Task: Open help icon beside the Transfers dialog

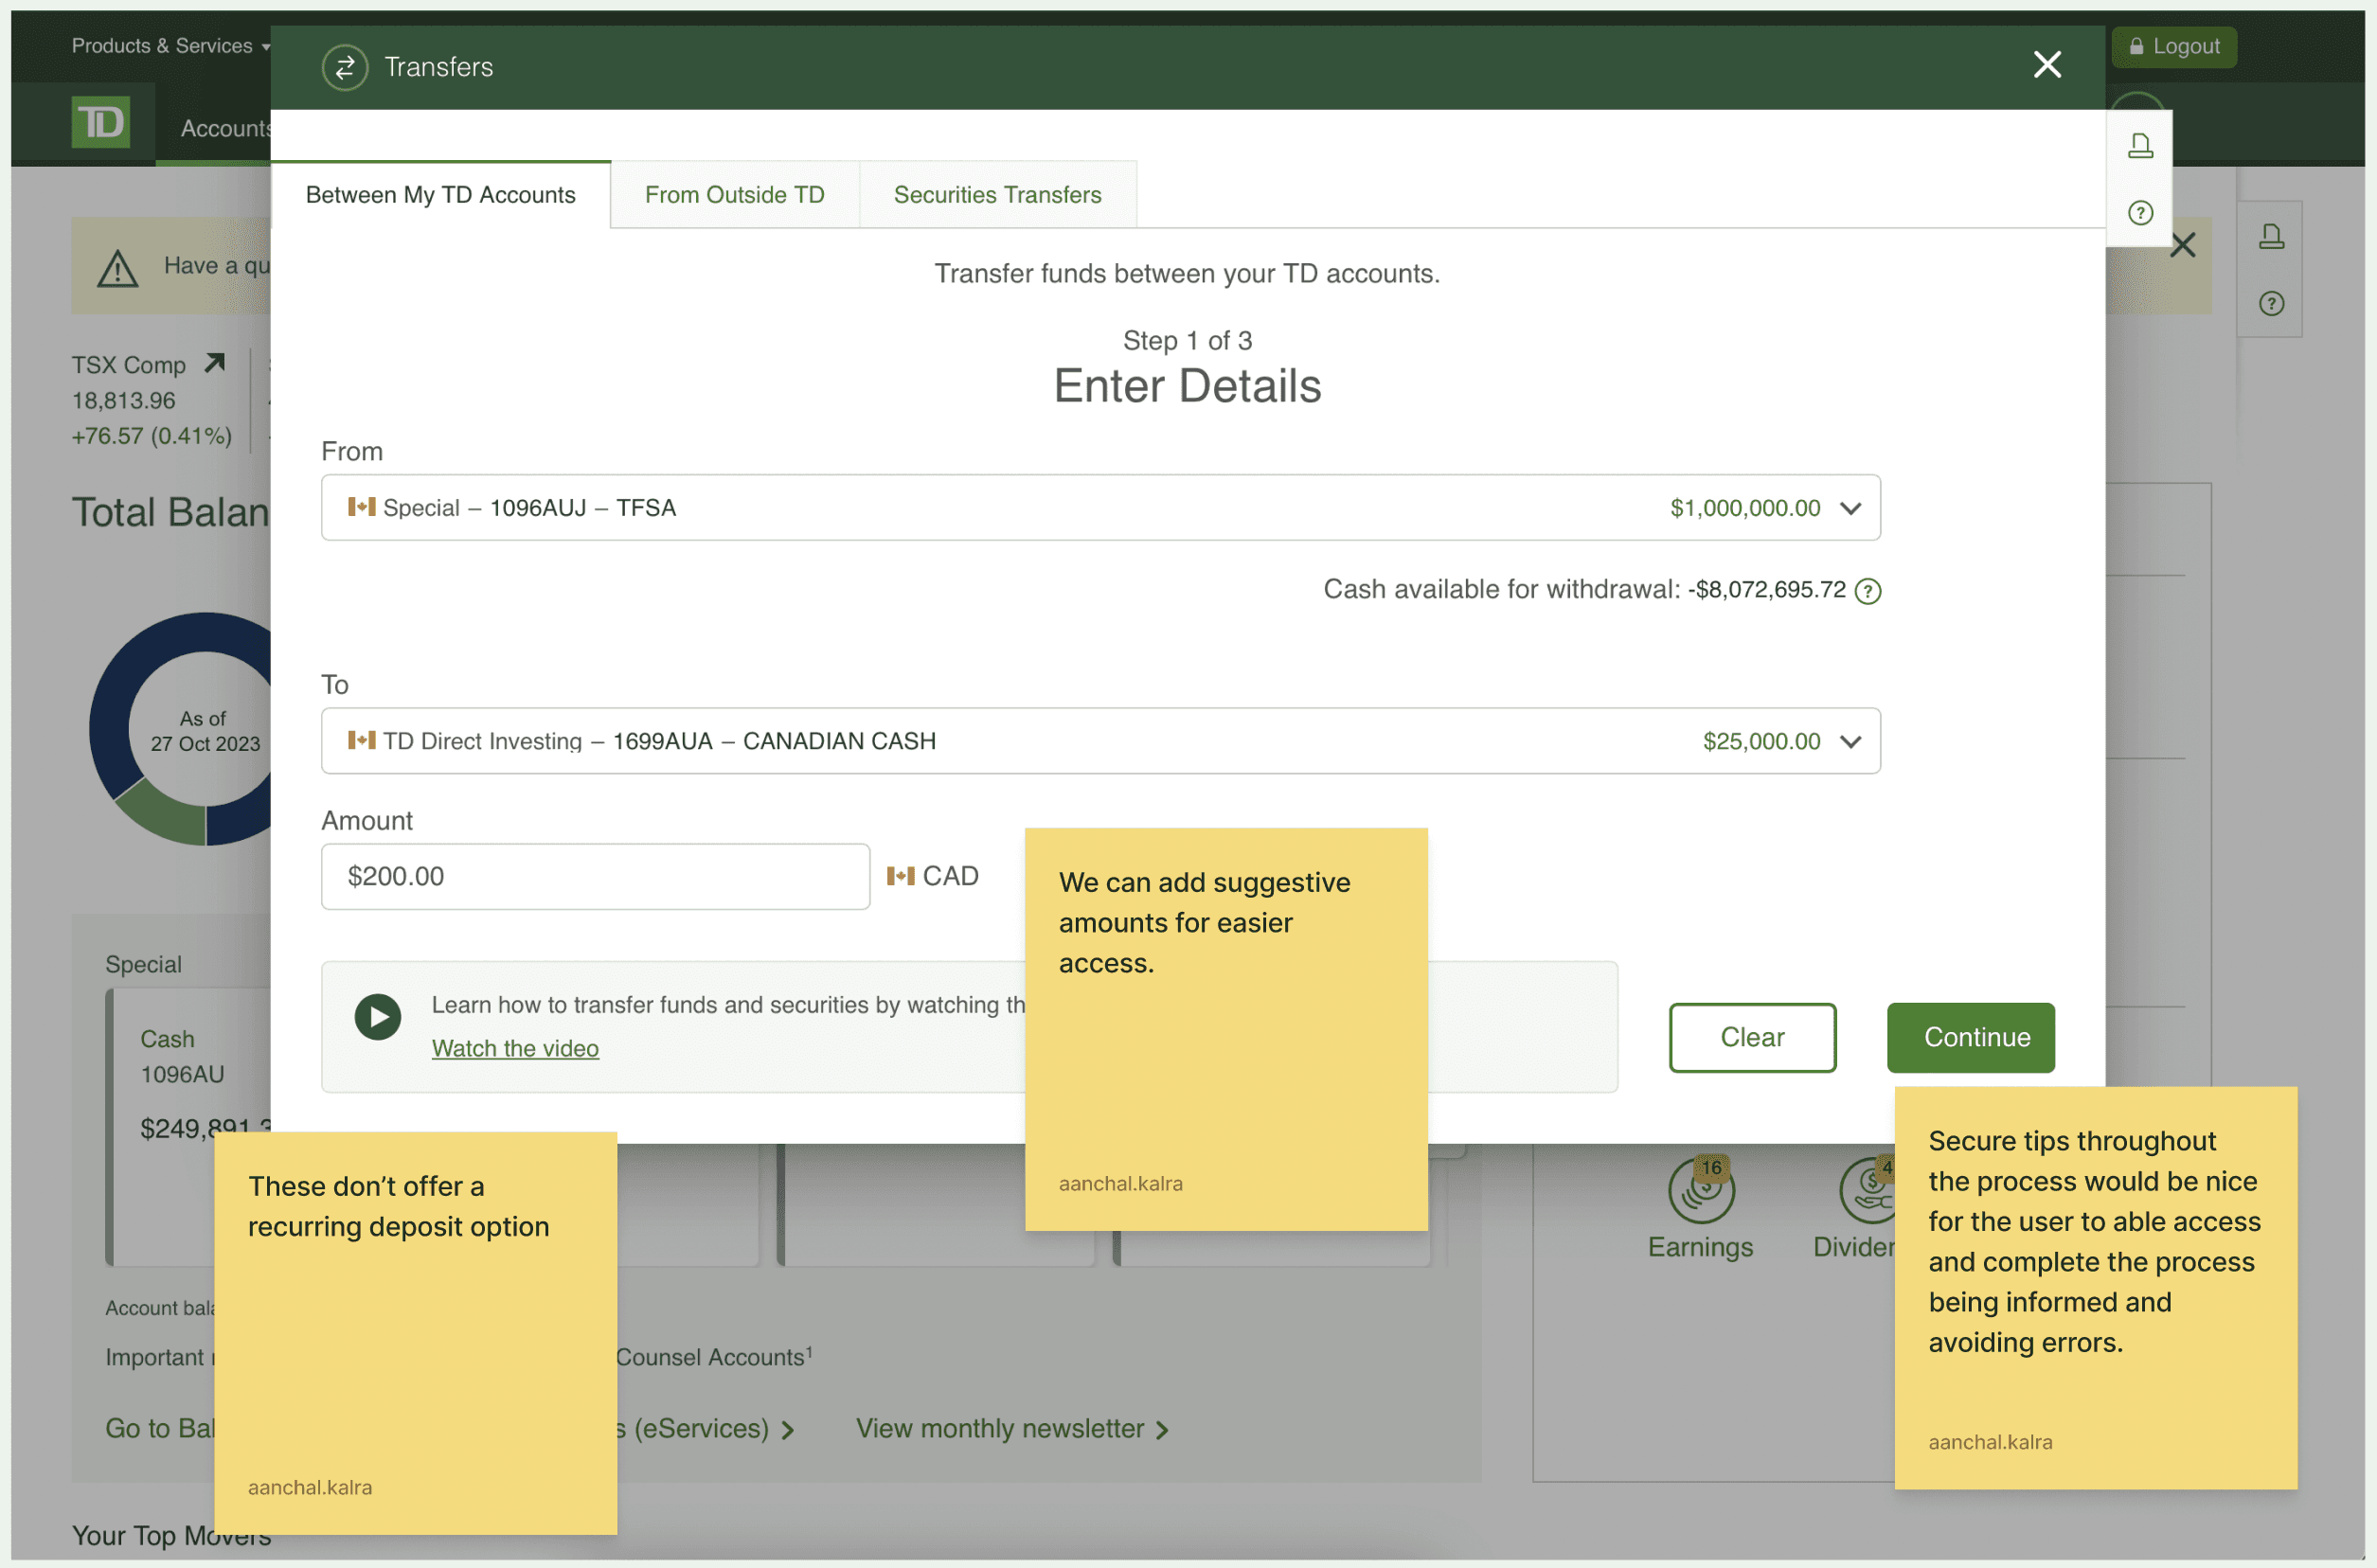Action: [x=2140, y=213]
